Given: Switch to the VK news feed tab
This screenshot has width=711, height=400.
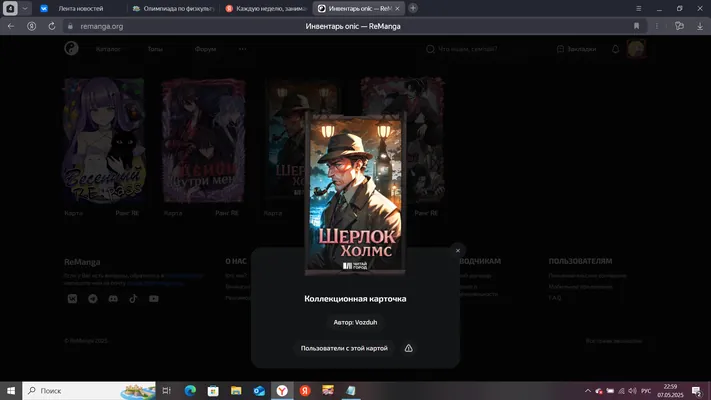Looking at the screenshot, I should coord(79,9).
